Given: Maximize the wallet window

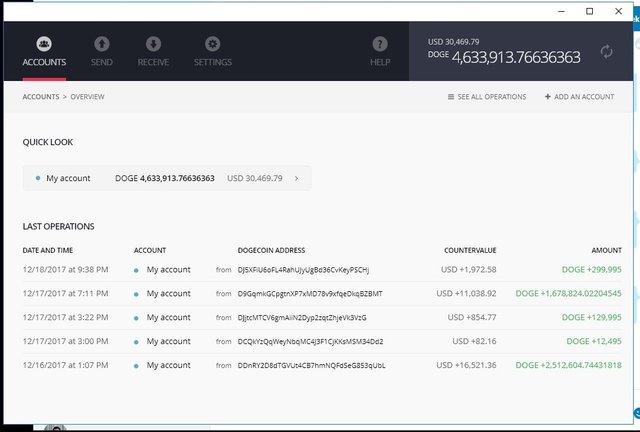Looking at the screenshot, I should coord(589,11).
